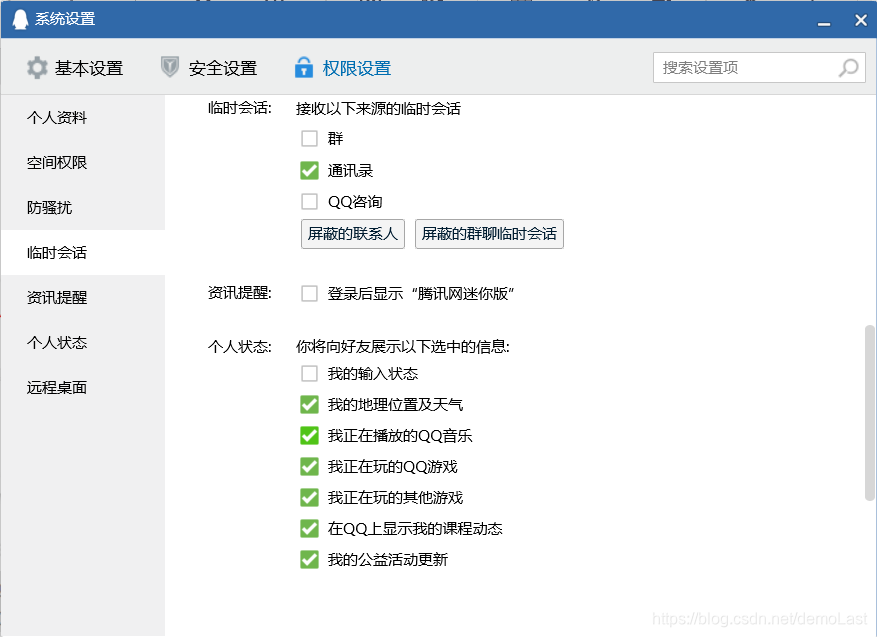Uncheck 我正在播放的QQ音乐
Screen dimensions: 877x637
[x=309, y=436]
